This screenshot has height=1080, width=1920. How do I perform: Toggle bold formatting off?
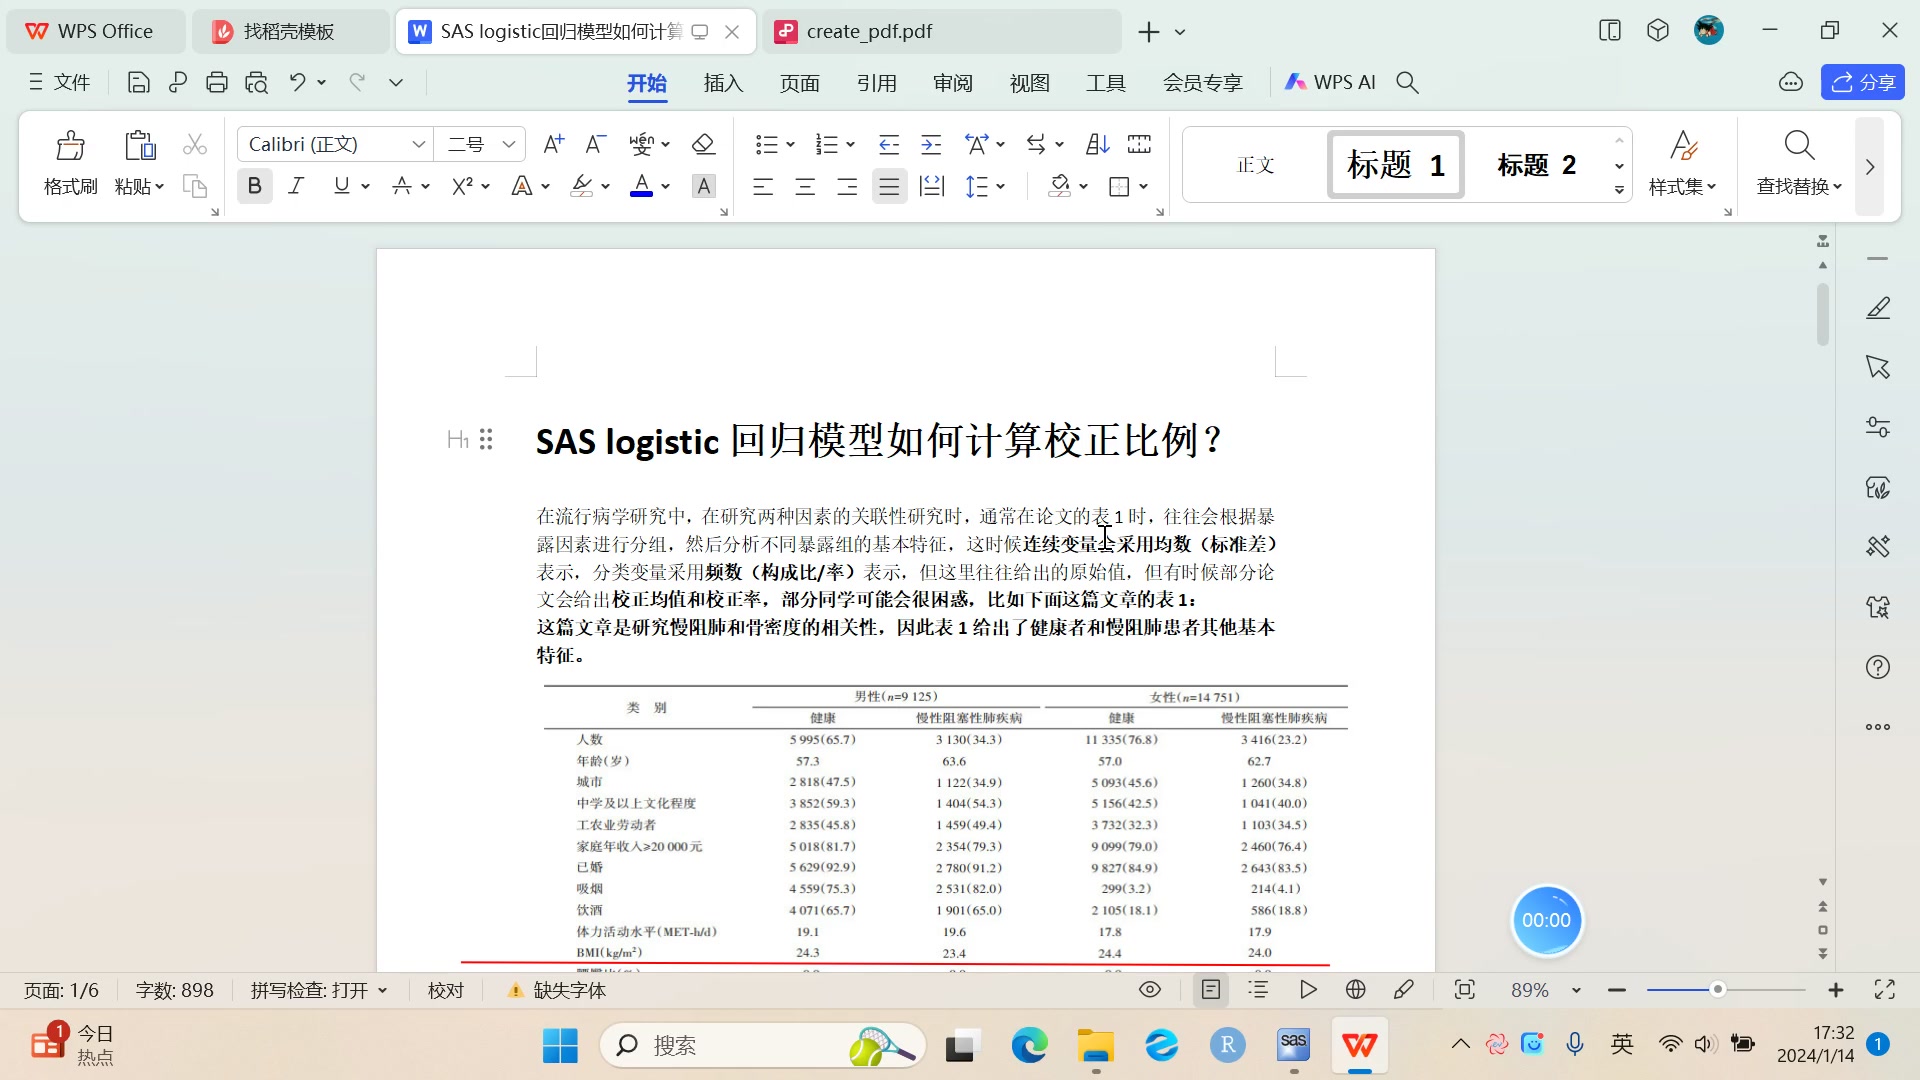254,186
